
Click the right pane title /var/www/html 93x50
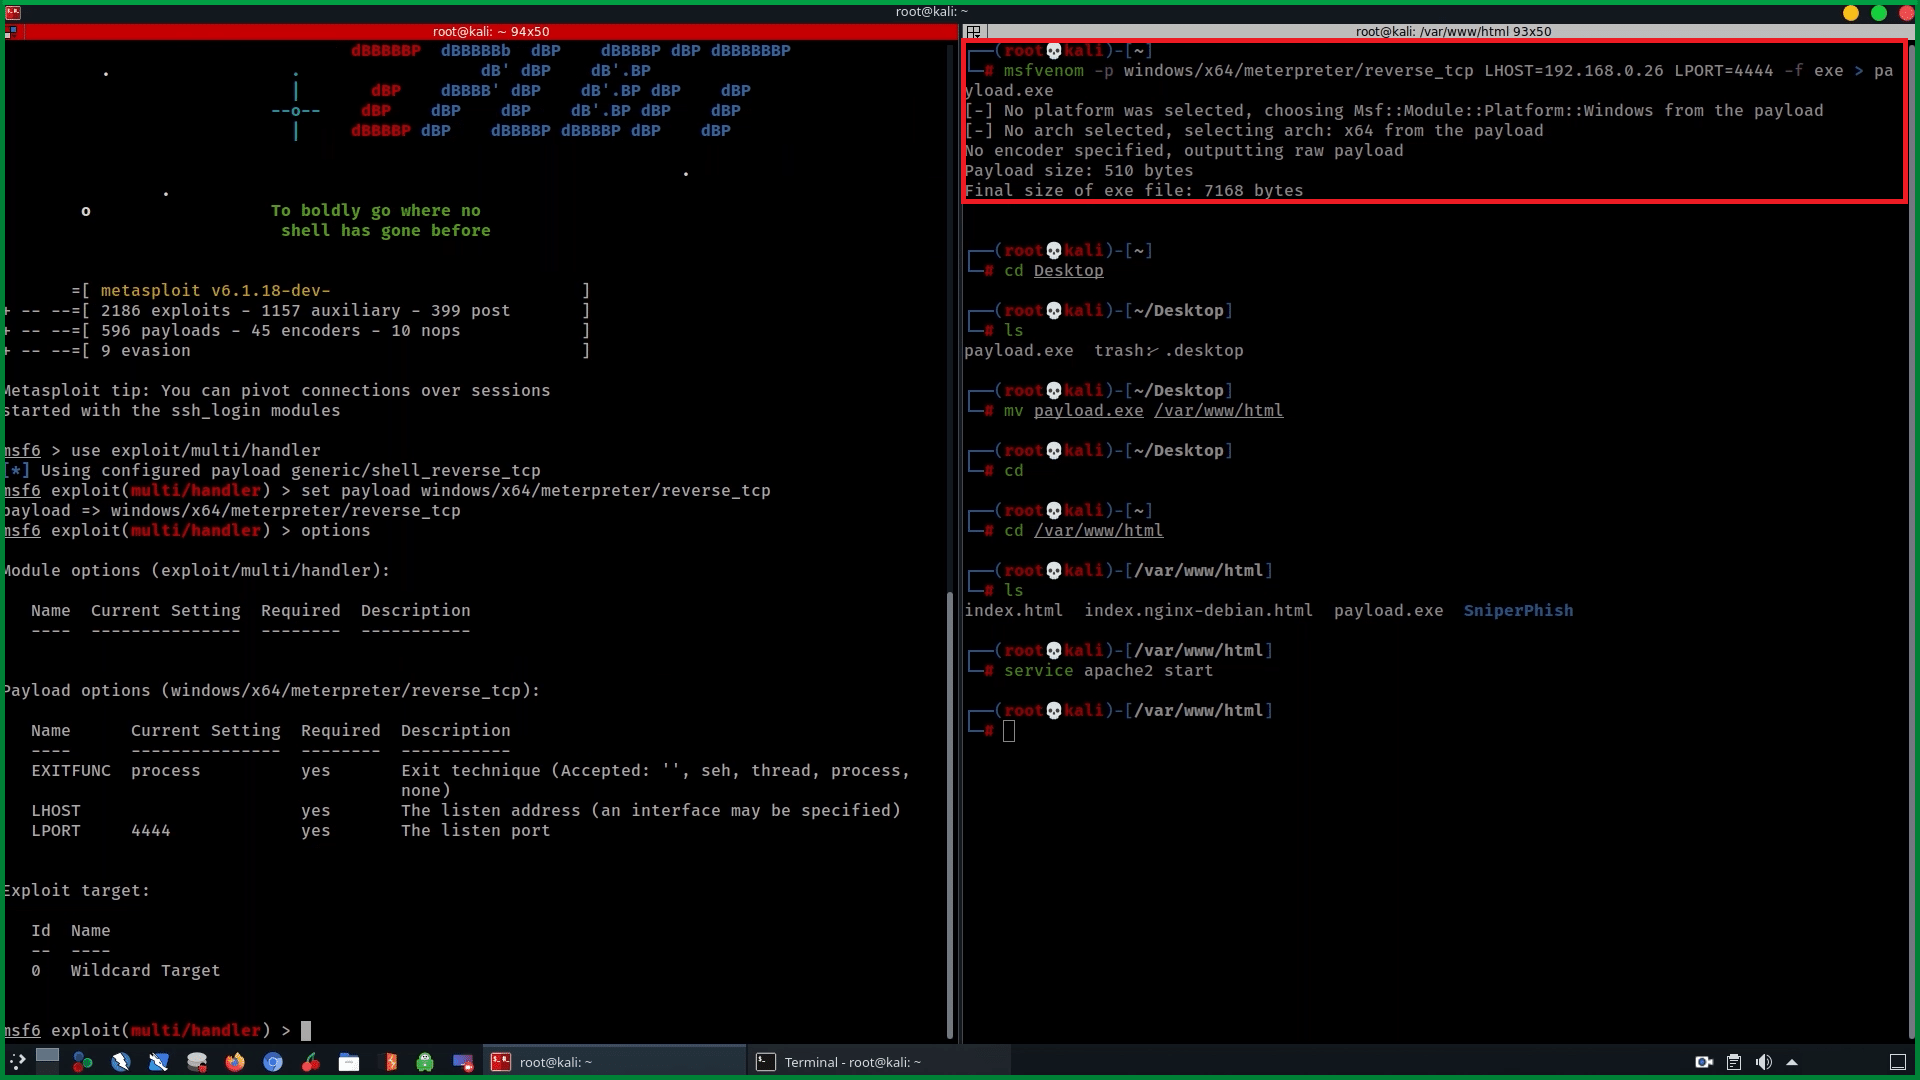pyautogui.click(x=1452, y=32)
